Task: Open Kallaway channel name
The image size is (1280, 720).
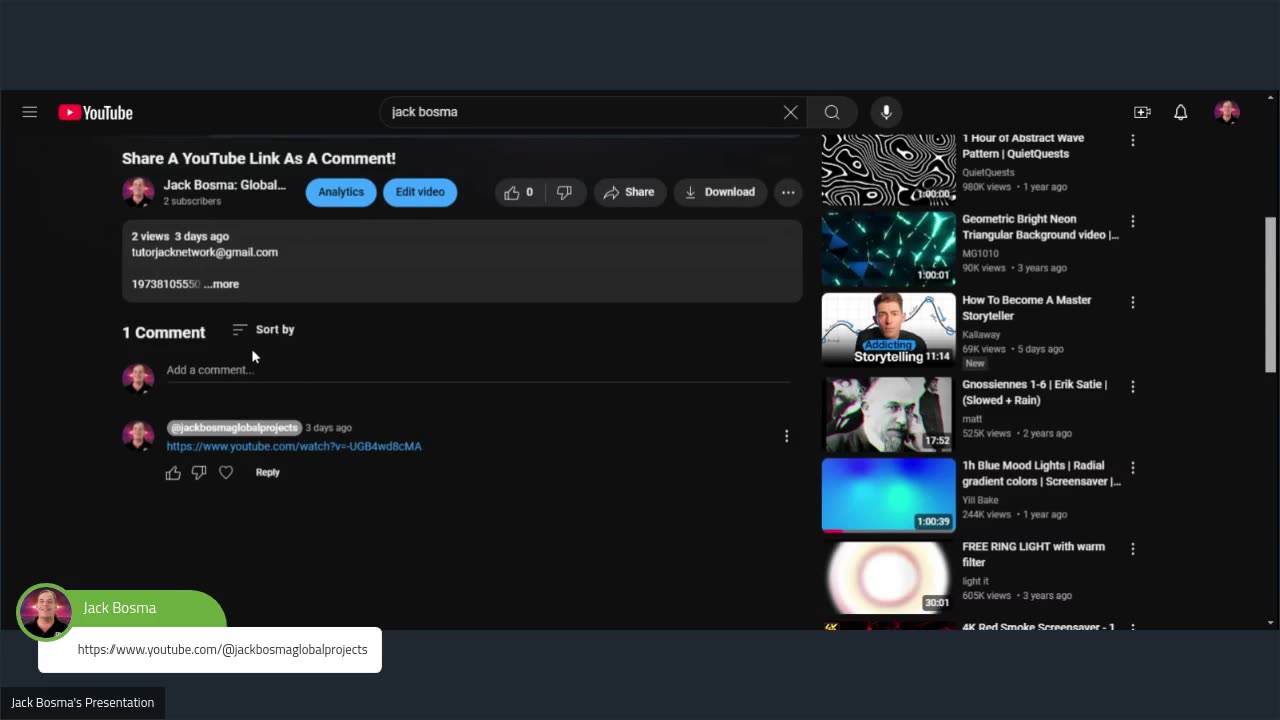Action: 982,335
